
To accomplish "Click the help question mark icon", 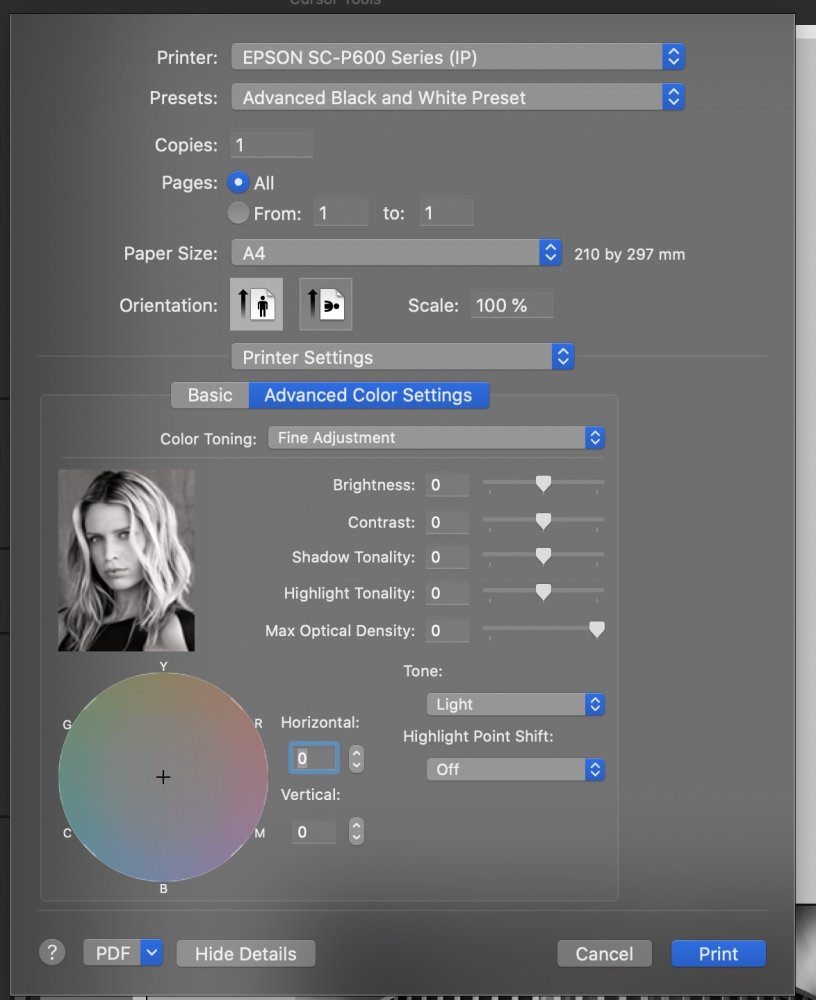I will click(52, 953).
